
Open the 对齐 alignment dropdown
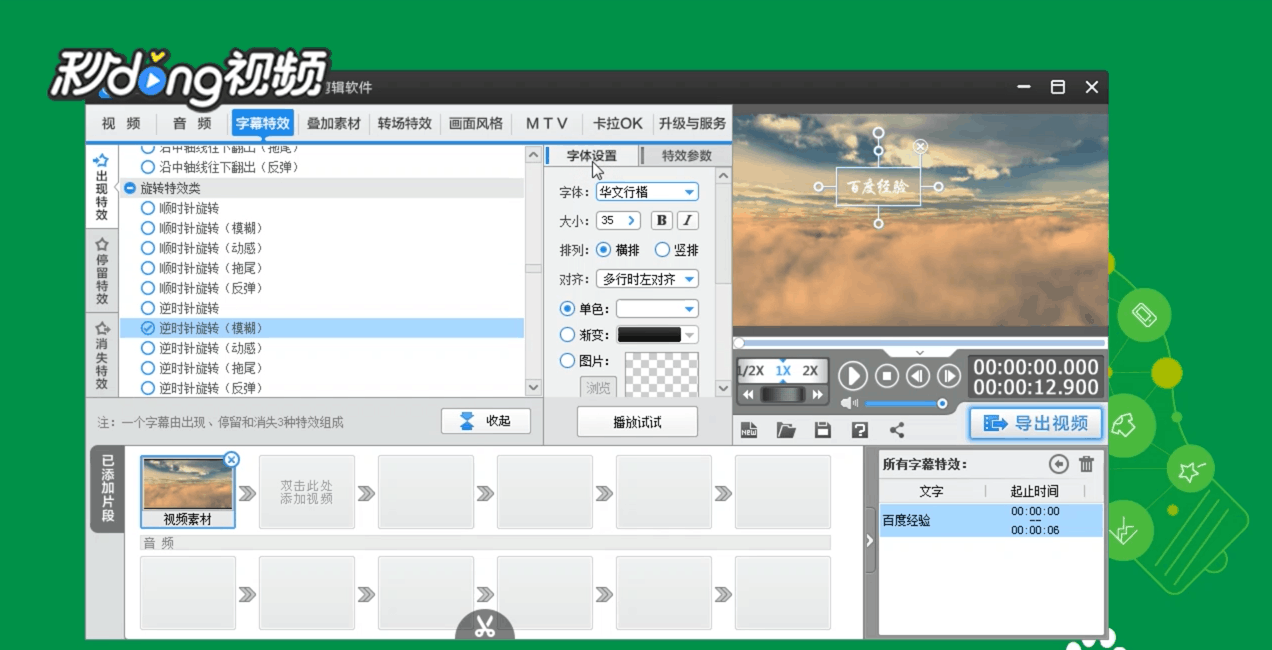point(647,279)
